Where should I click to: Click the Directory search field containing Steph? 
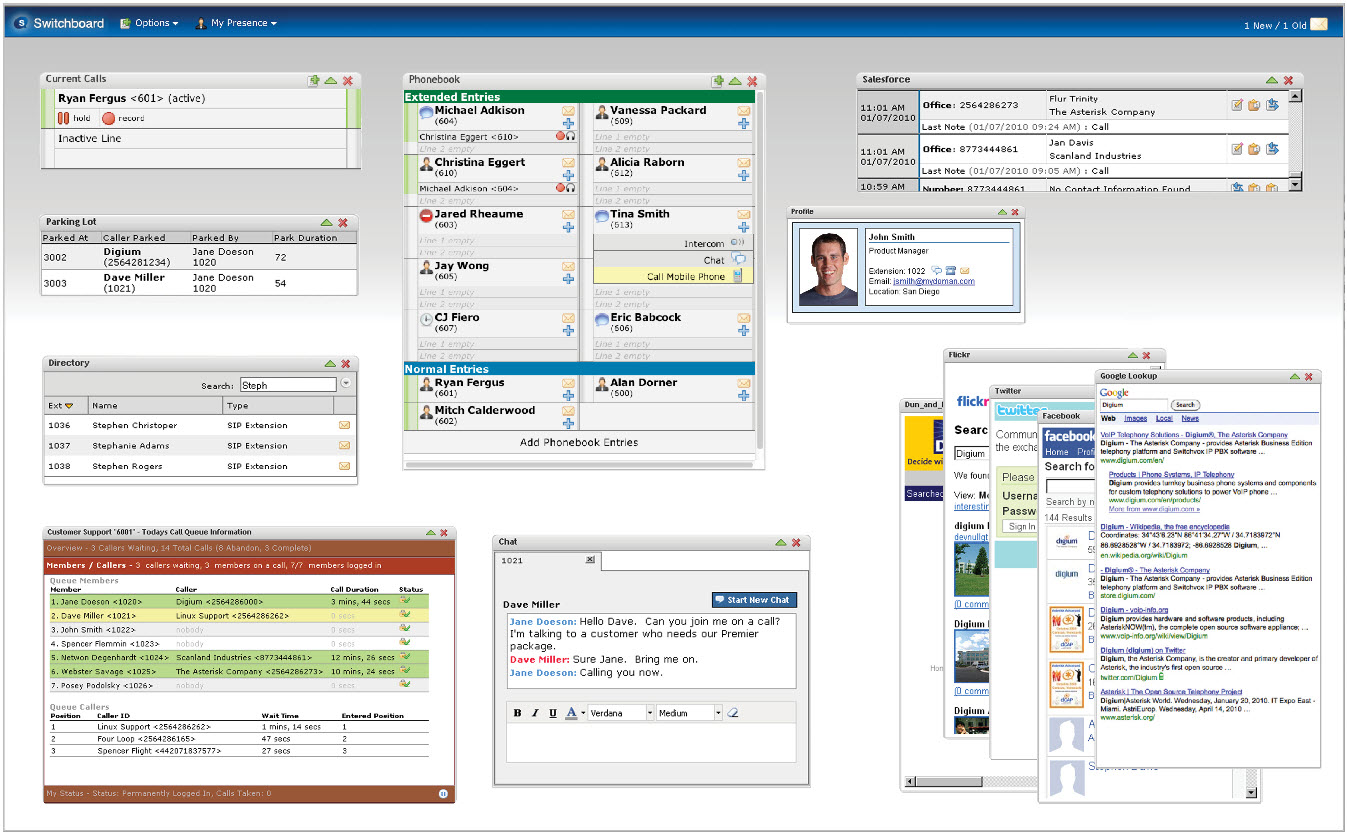click(x=288, y=385)
